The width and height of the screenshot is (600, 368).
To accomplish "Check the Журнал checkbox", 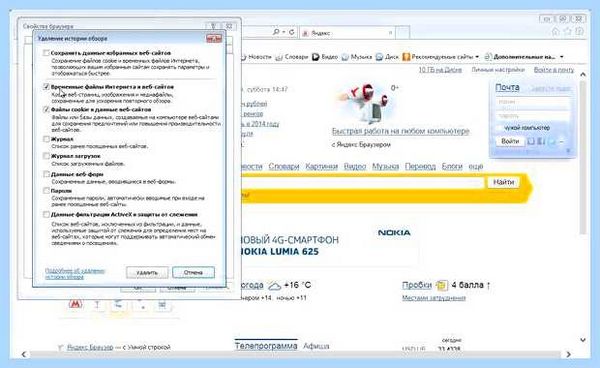I will click(46, 139).
